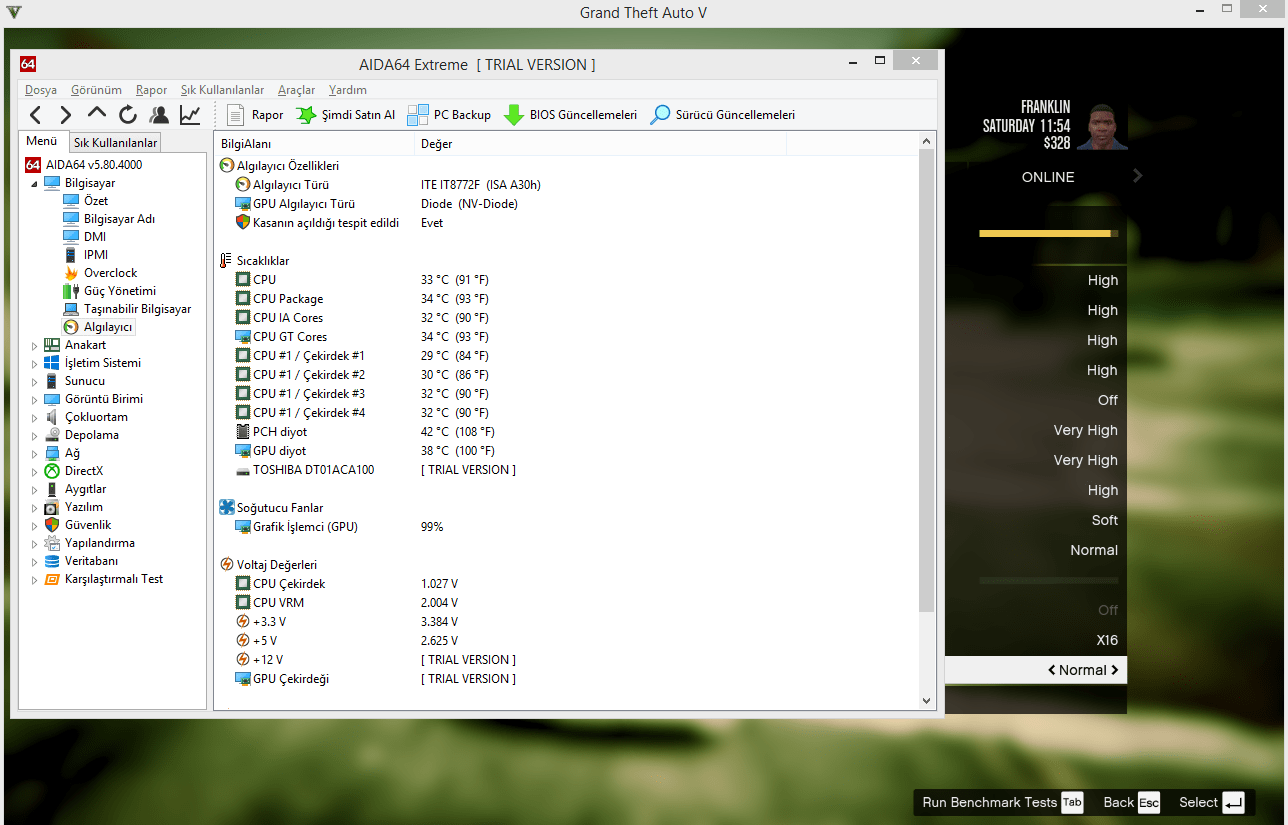The width and height of the screenshot is (1288, 825).
Task: Select the Algılayıcı tree item
Action: click(x=108, y=327)
